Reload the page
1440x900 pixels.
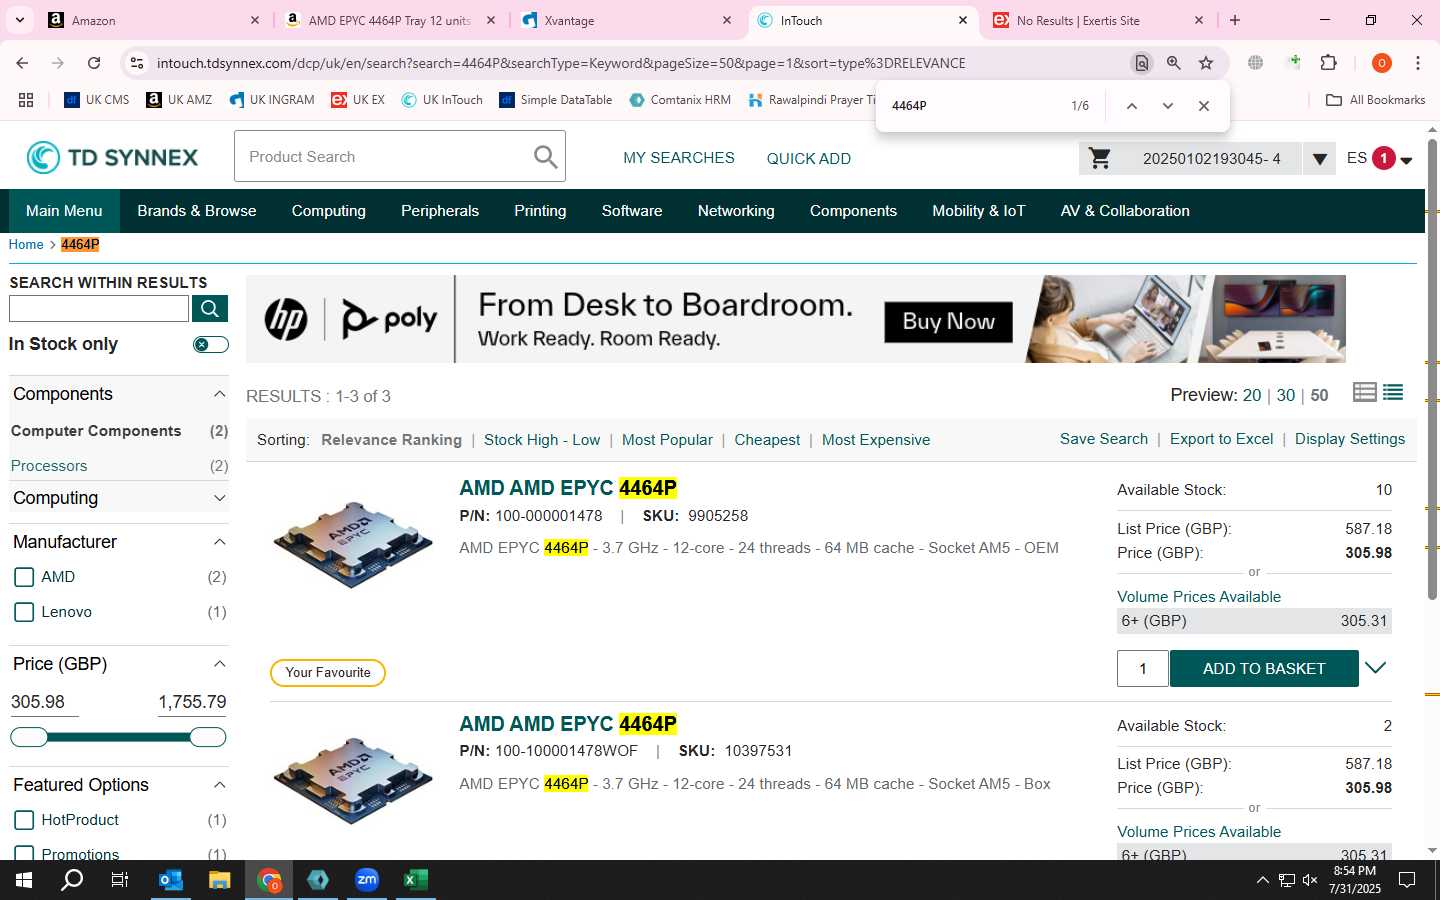[94, 63]
